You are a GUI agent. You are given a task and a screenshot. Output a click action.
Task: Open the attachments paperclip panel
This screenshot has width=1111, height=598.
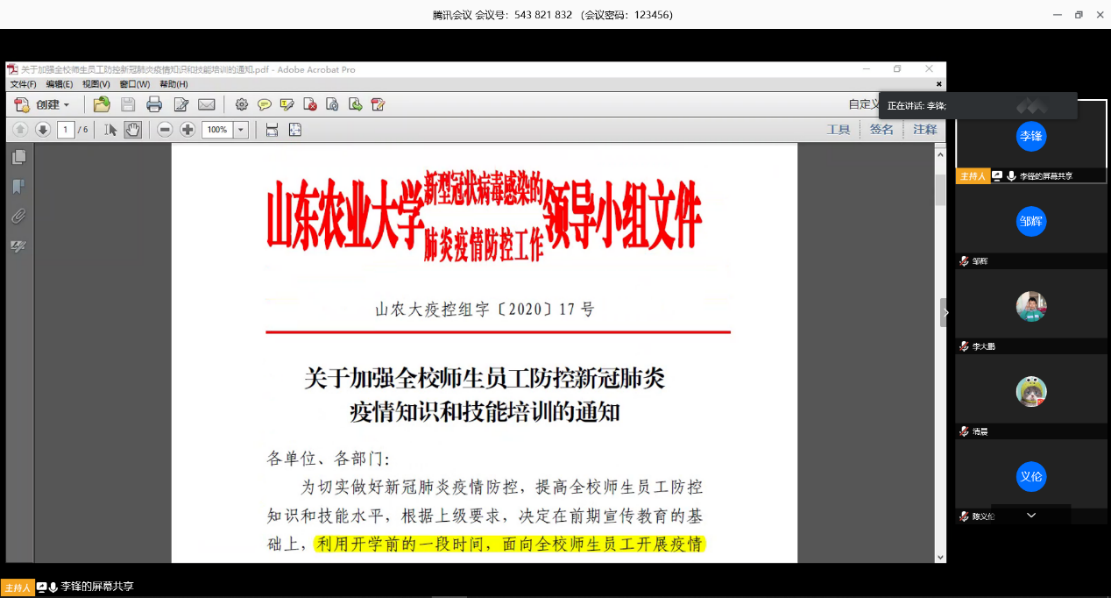[x=18, y=216]
